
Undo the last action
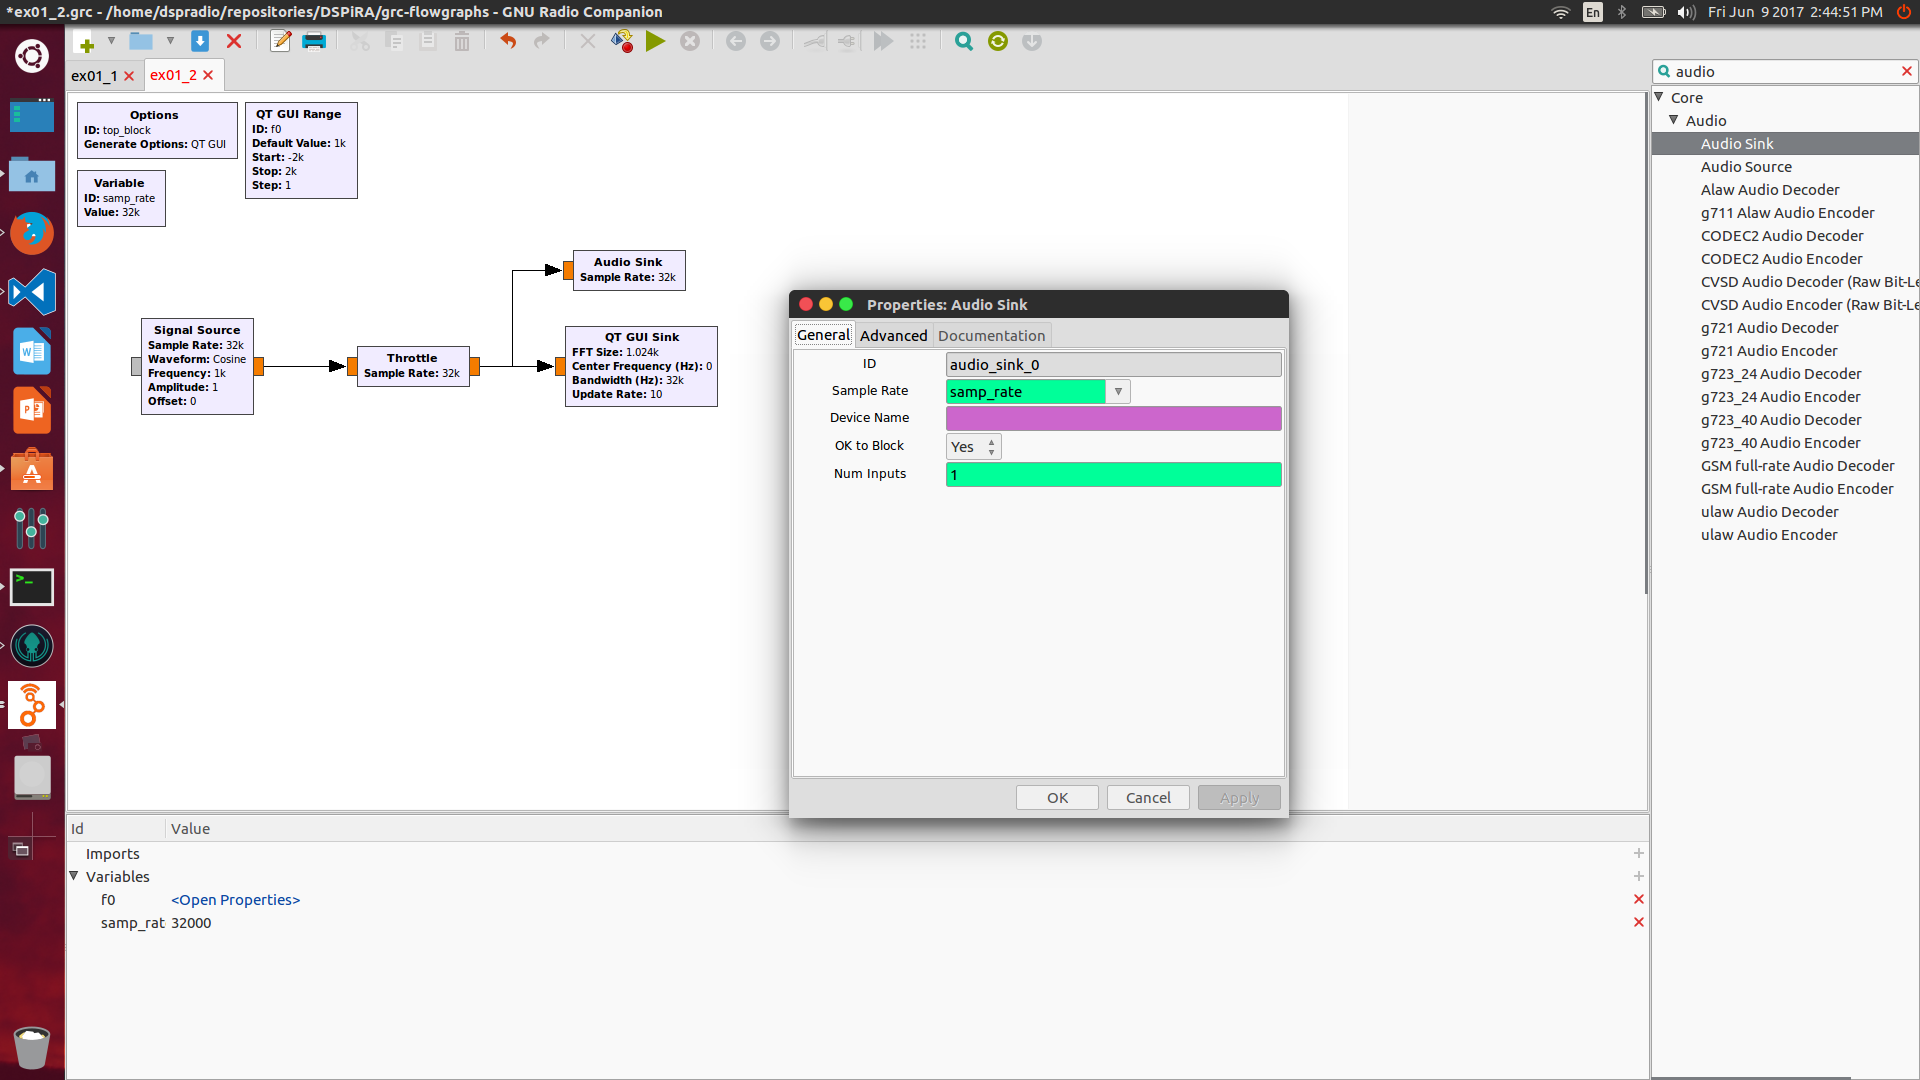tap(508, 41)
